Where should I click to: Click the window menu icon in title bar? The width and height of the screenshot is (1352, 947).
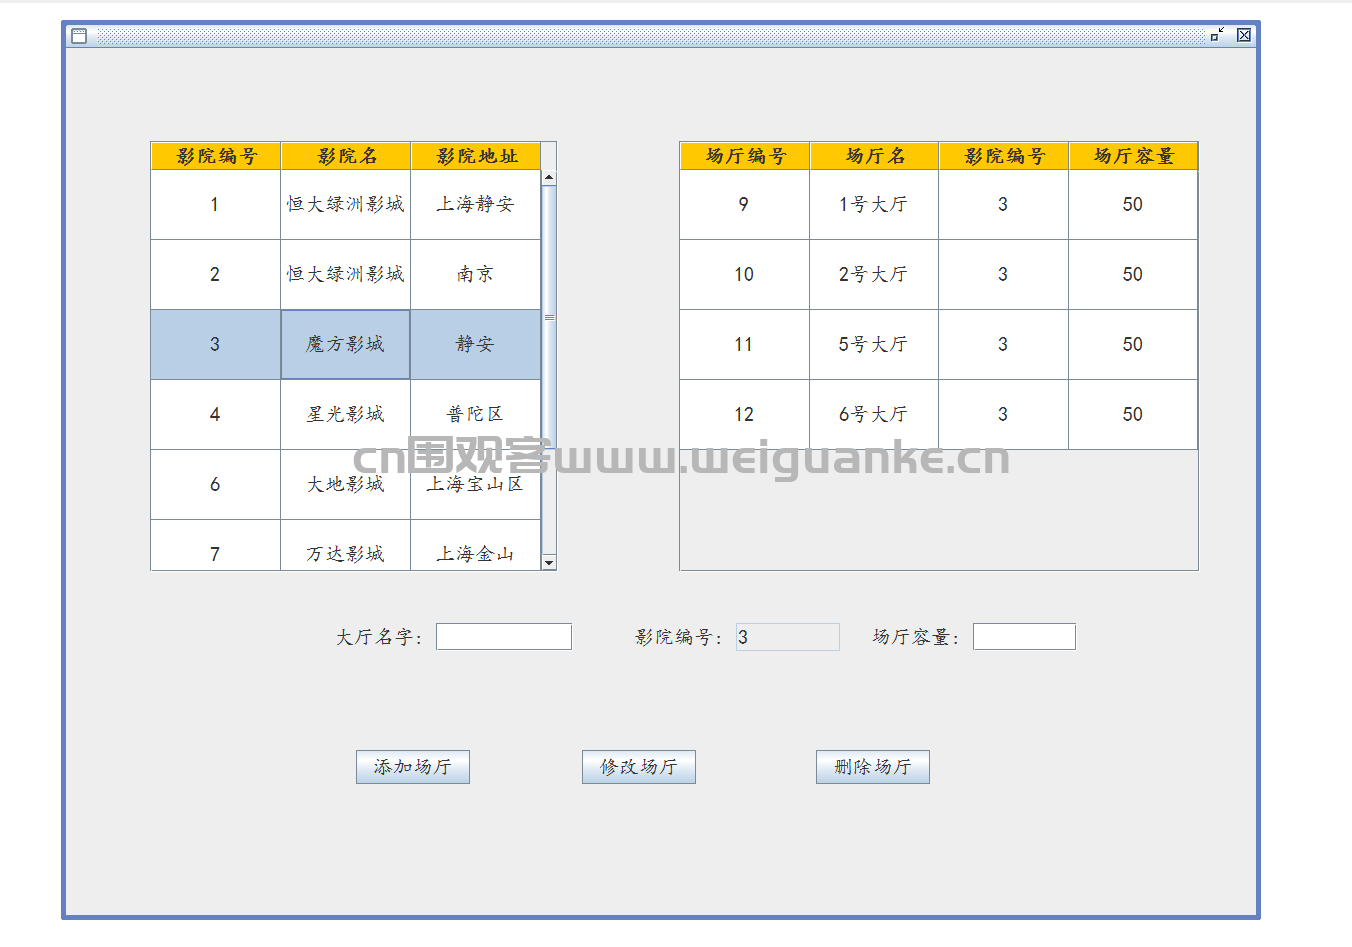pyautogui.click(x=79, y=36)
